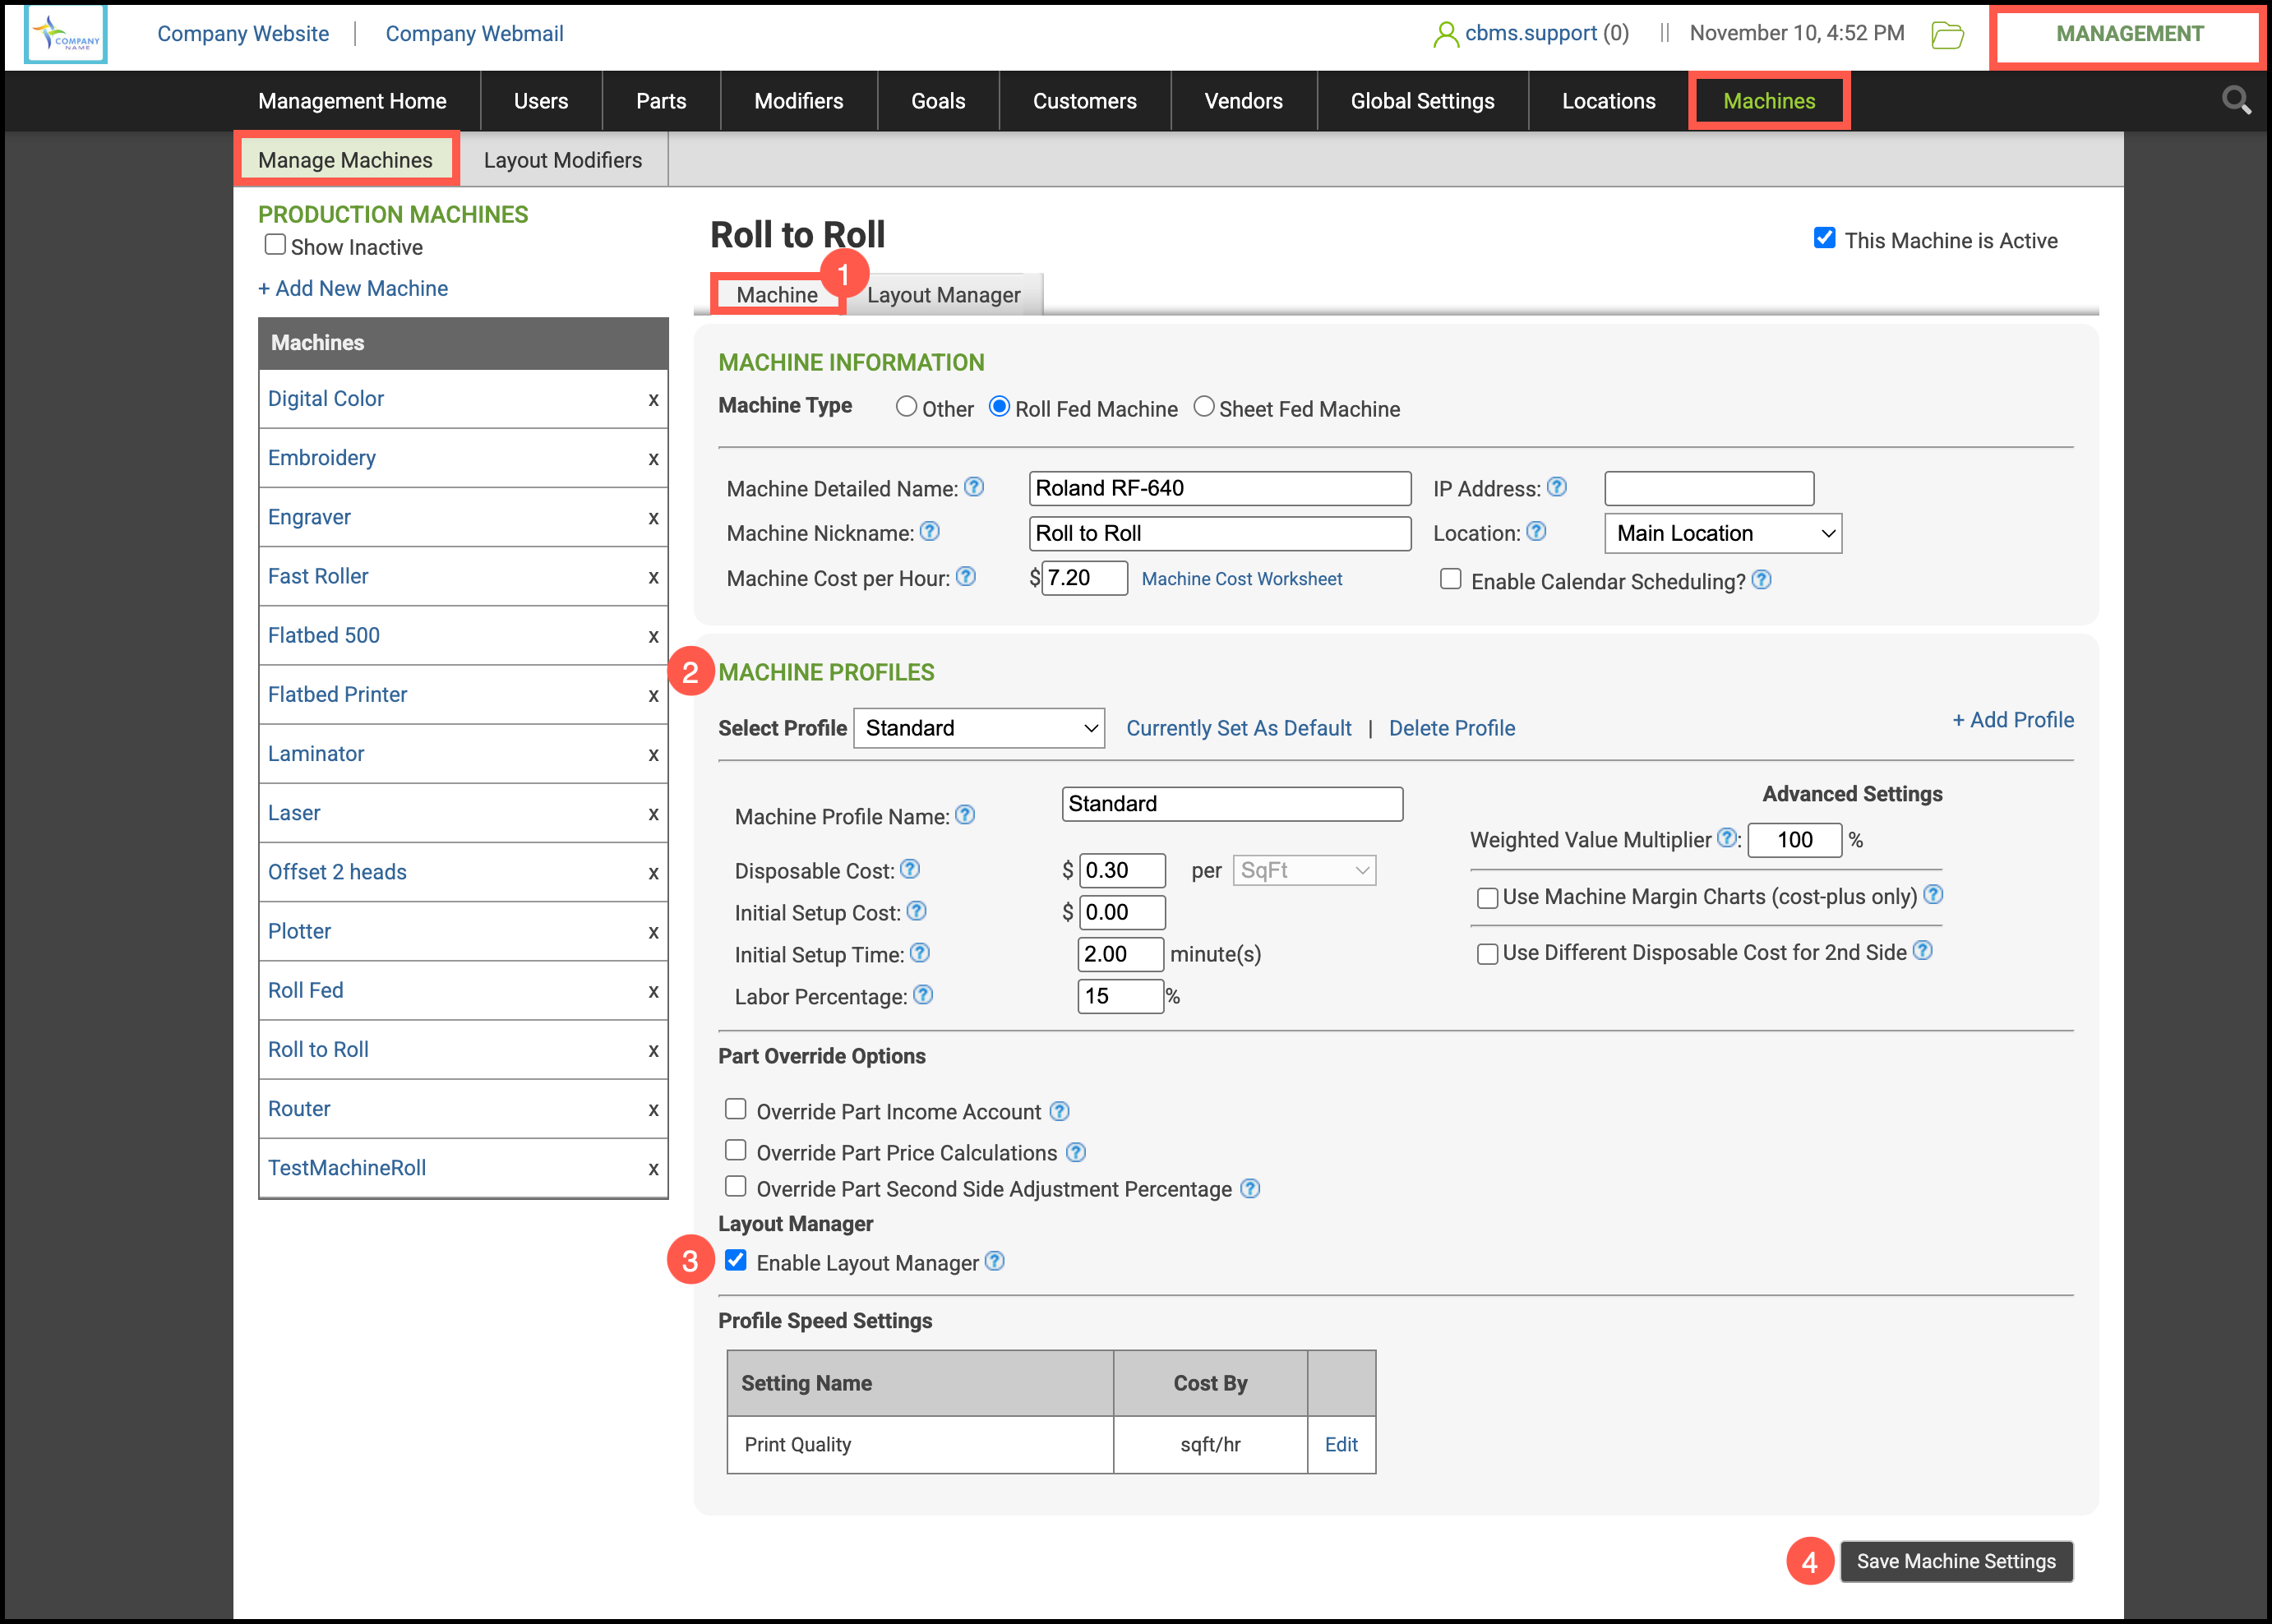
Task: Click help icon beside Disposable Cost
Action: tap(910, 869)
